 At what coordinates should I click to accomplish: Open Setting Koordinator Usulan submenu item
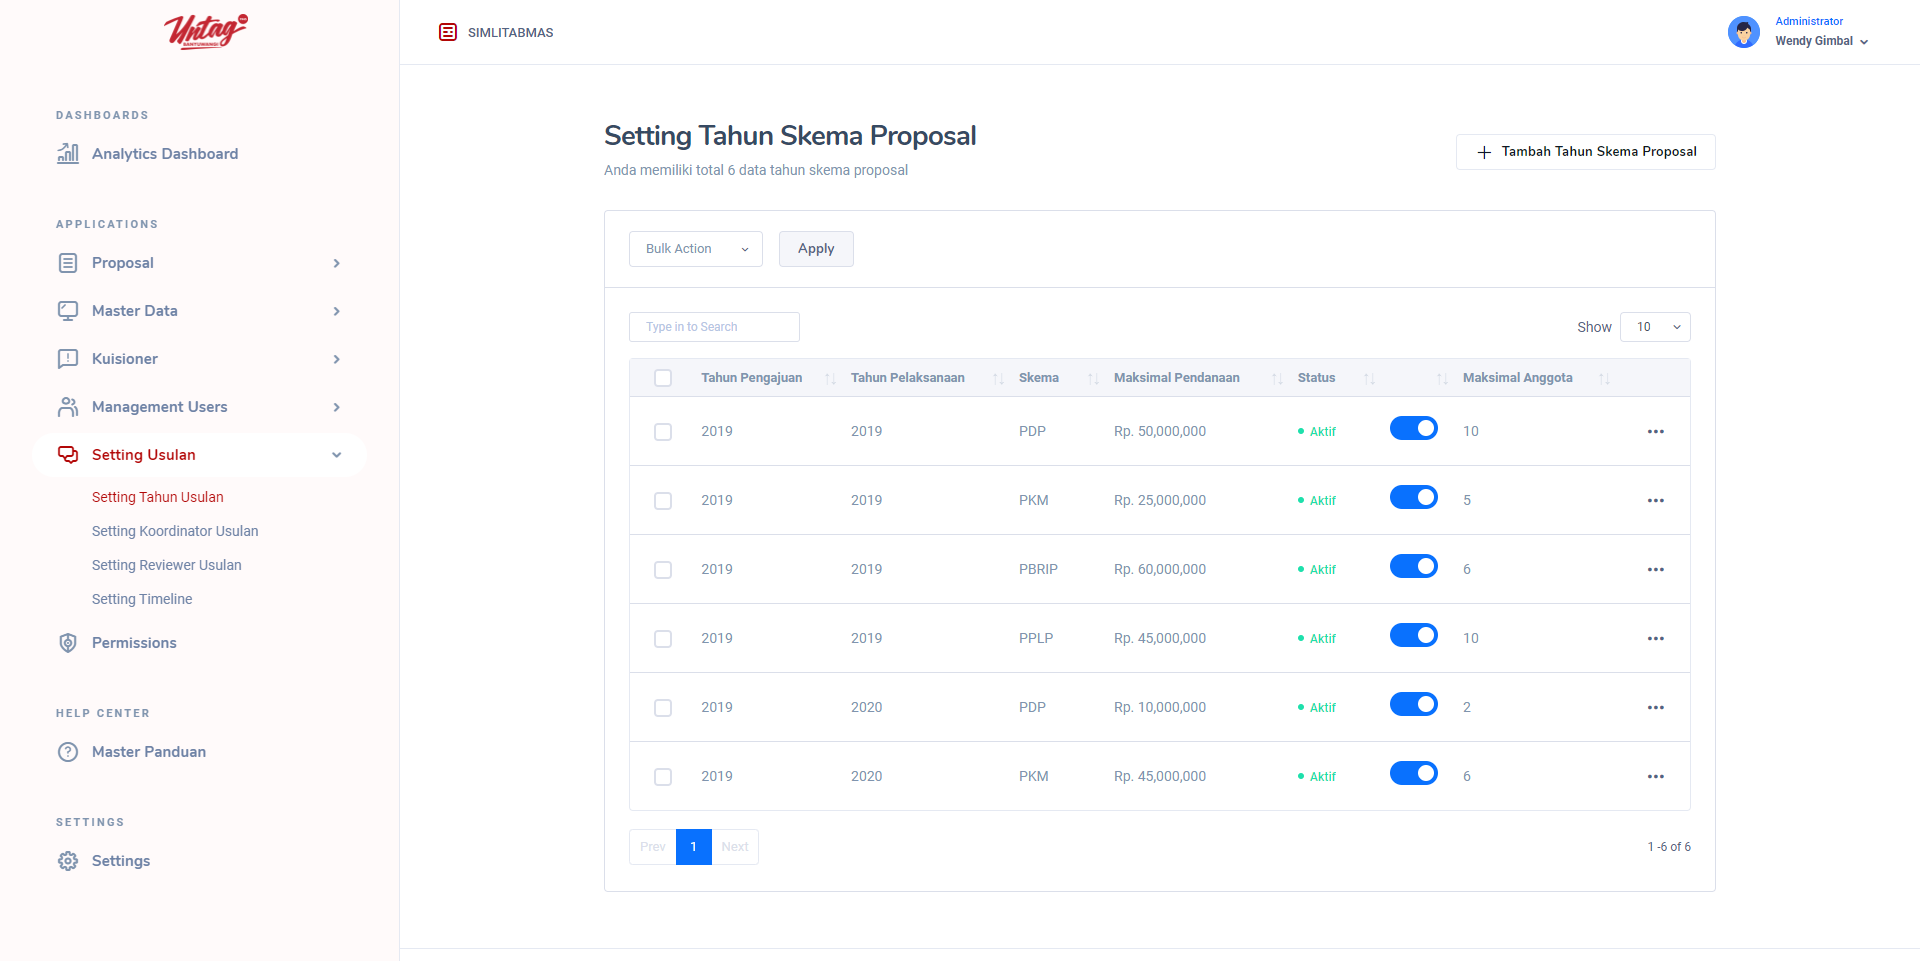(175, 531)
